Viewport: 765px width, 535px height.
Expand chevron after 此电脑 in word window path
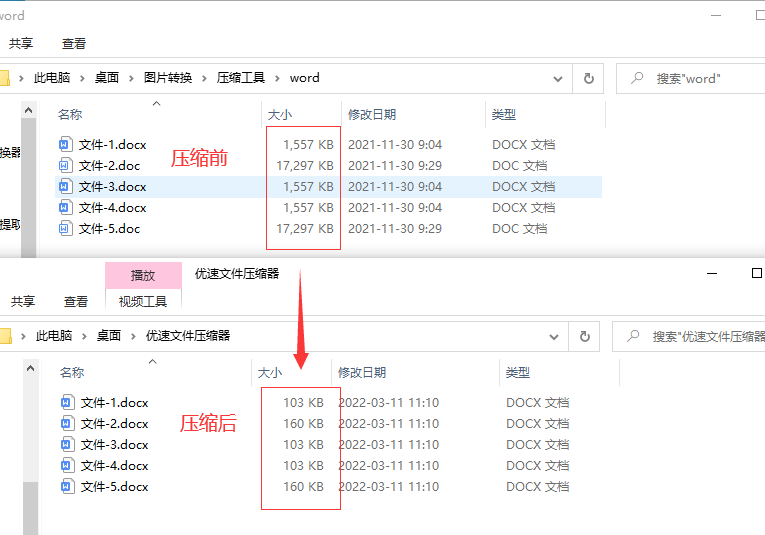82,78
